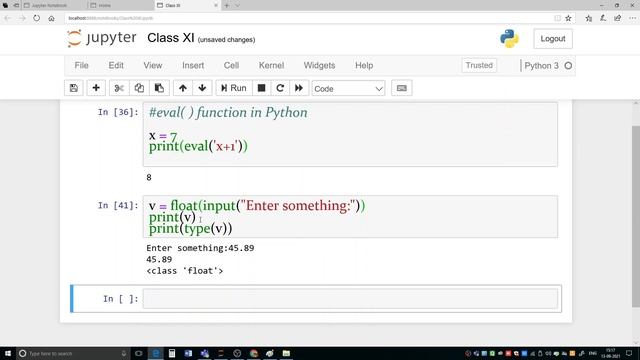Paste cells below icon
640x360 pixels.
tap(159, 88)
